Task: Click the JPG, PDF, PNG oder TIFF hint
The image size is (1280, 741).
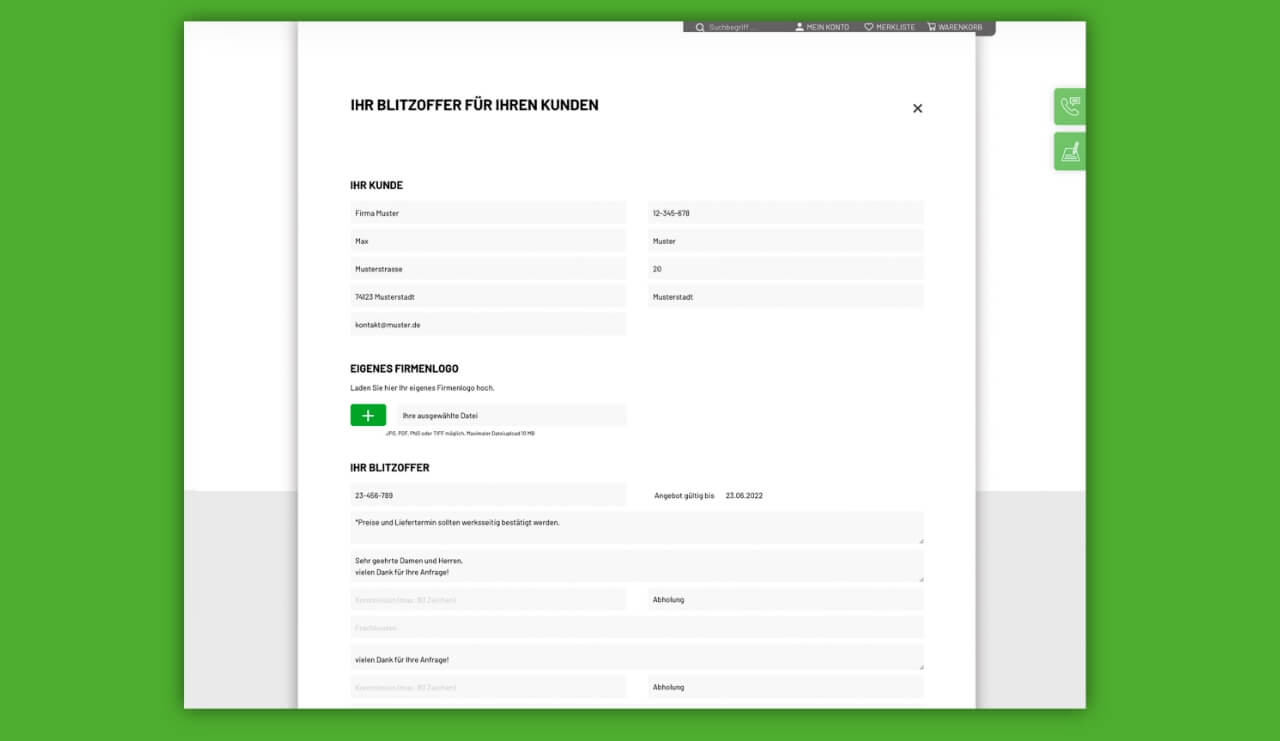Action: [x=460, y=434]
